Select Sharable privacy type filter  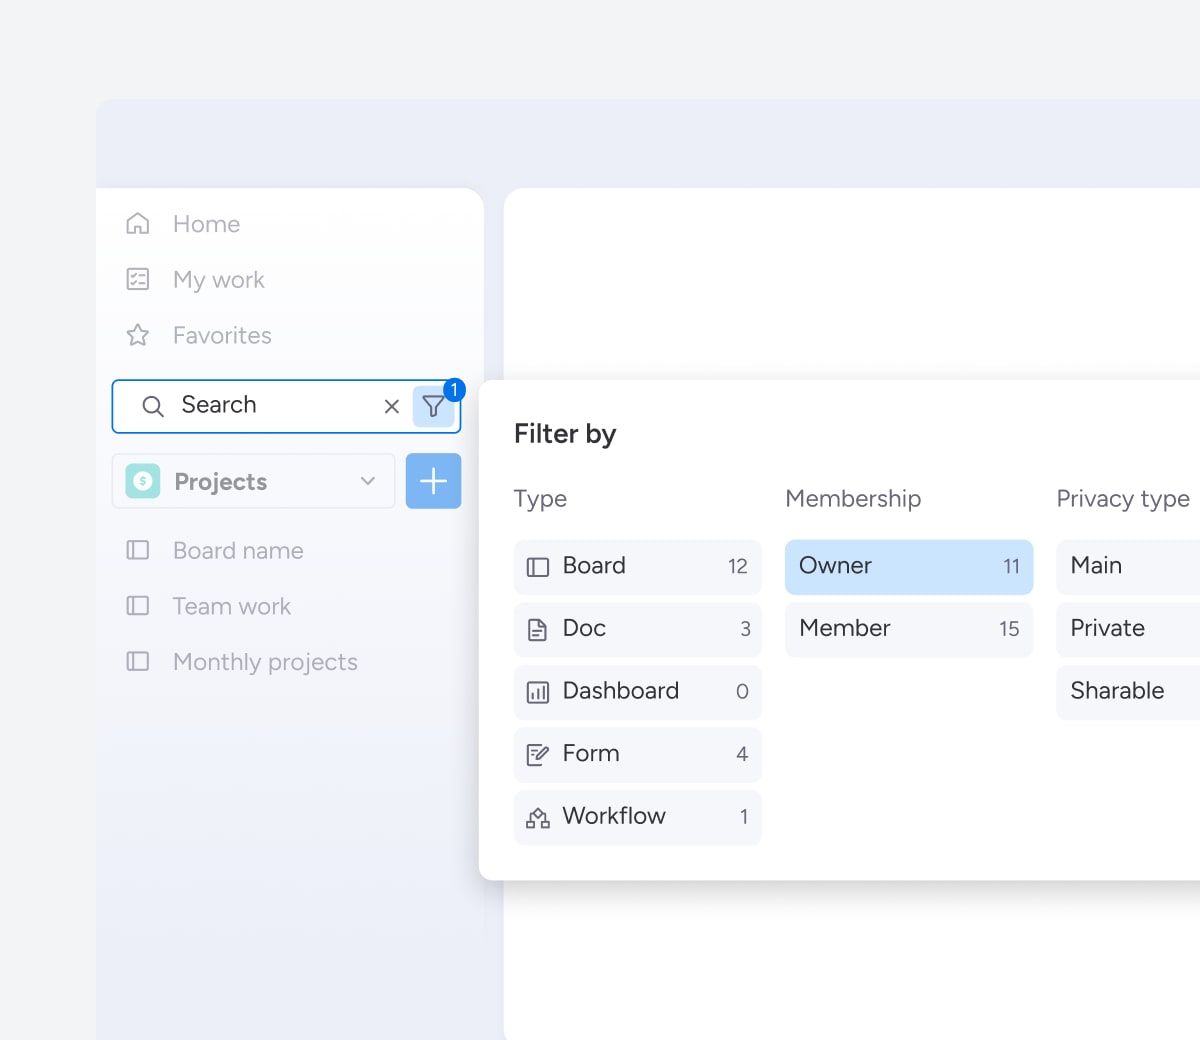(x=1128, y=692)
